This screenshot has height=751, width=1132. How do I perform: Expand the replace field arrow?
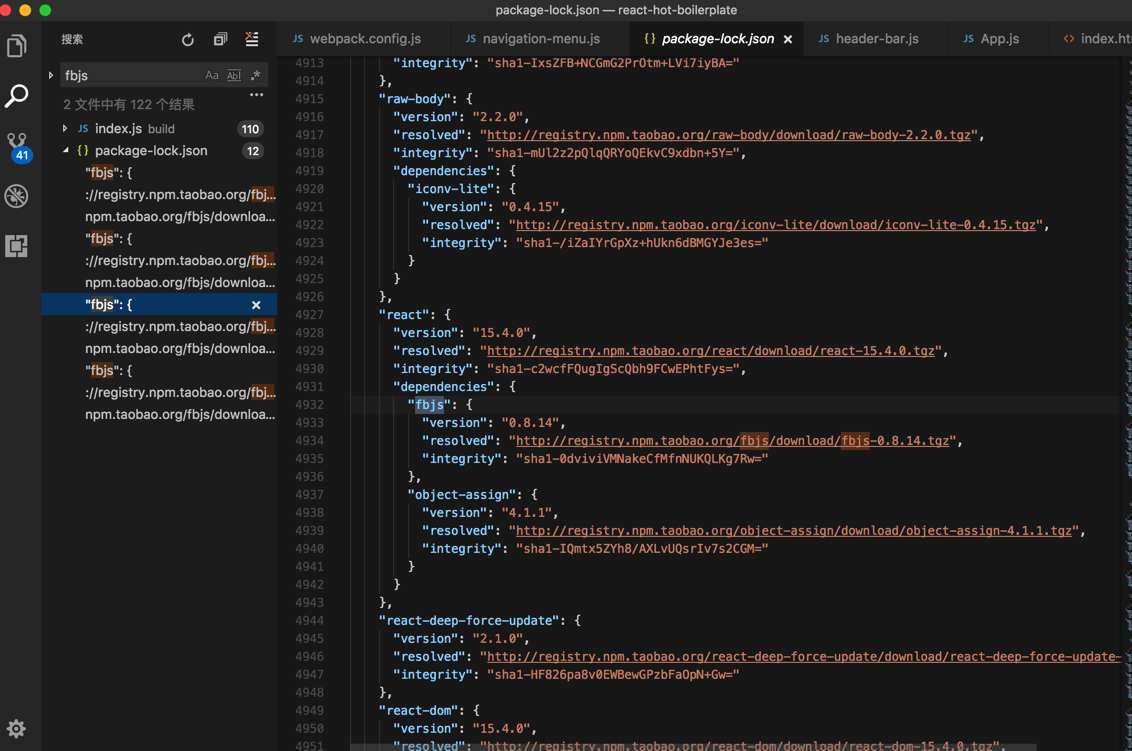point(51,76)
